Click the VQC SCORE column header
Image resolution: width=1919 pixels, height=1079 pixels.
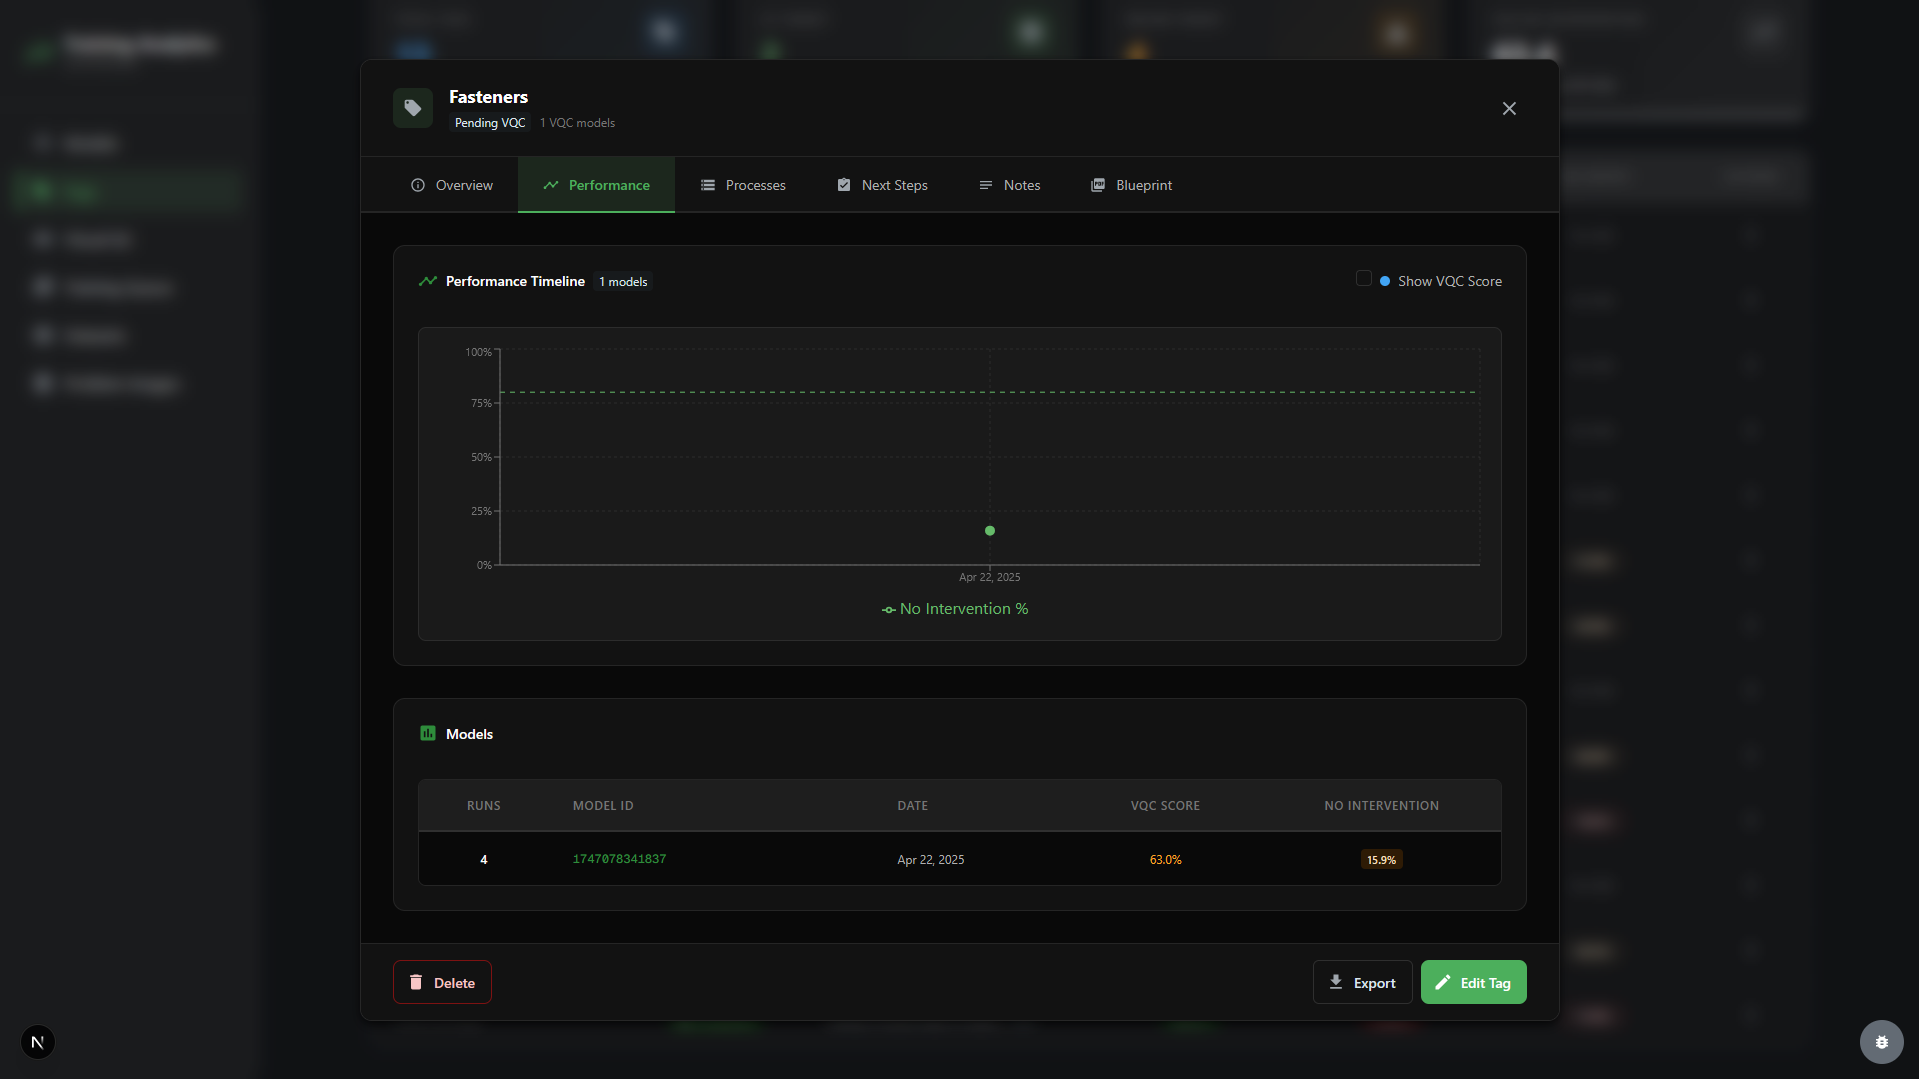point(1165,806)
